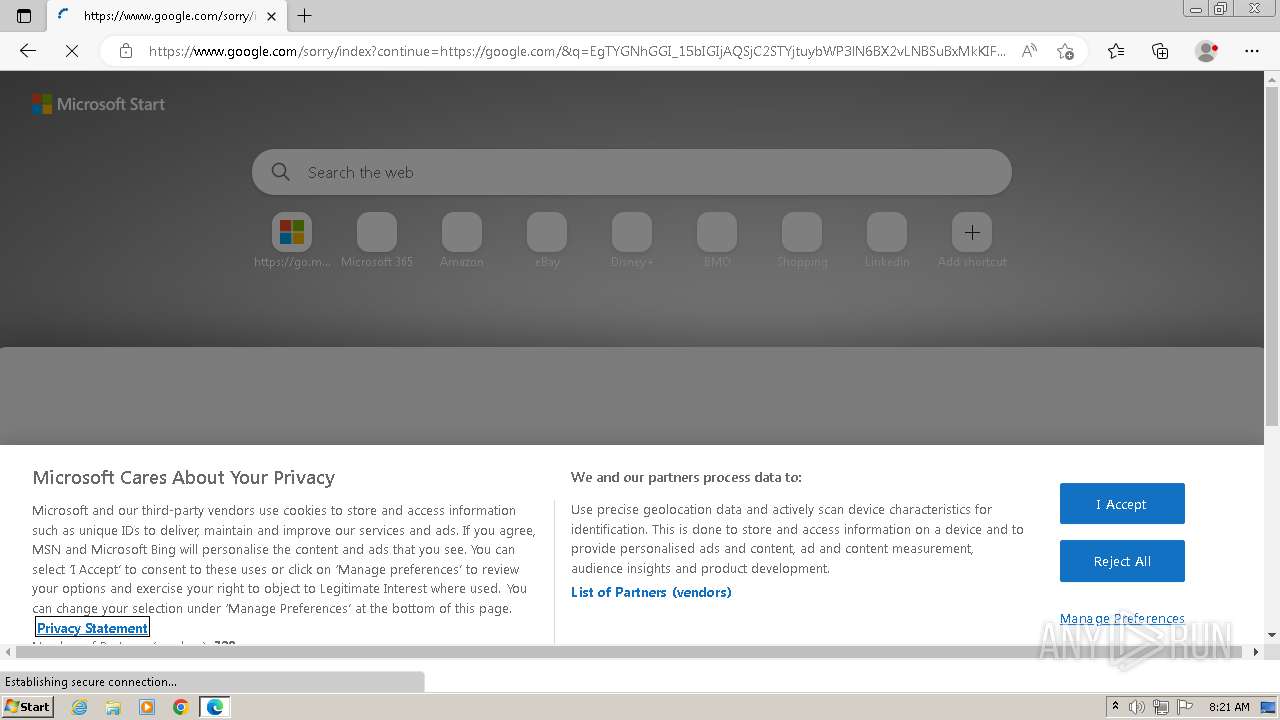Image resolution: width=1280 pixels, height=720 pixels.
Task: Open Read aloud icon in address bar
Action: click(1029, 51)
